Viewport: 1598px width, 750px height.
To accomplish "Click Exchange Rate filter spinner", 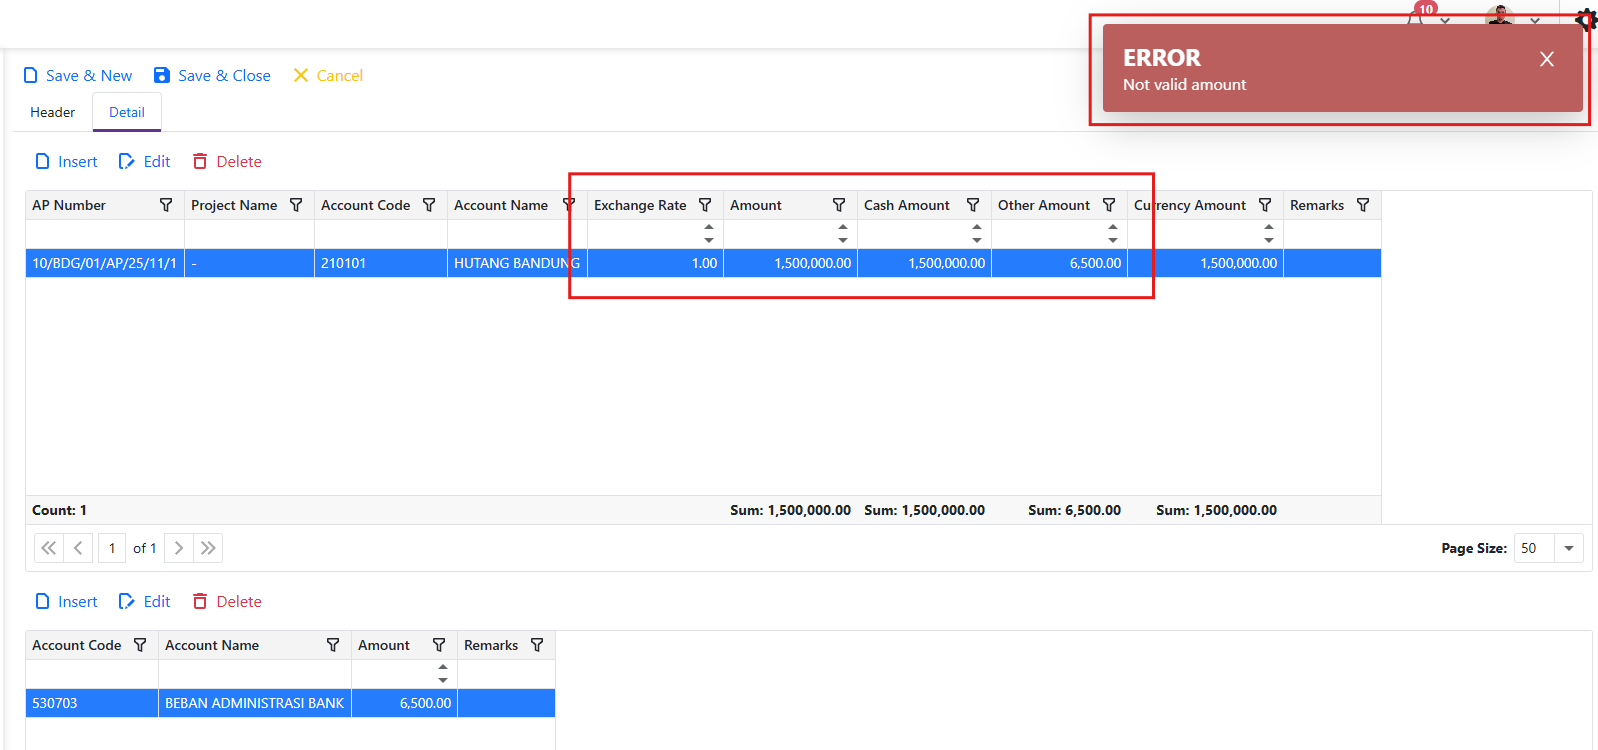I will (x=709, y=233).
